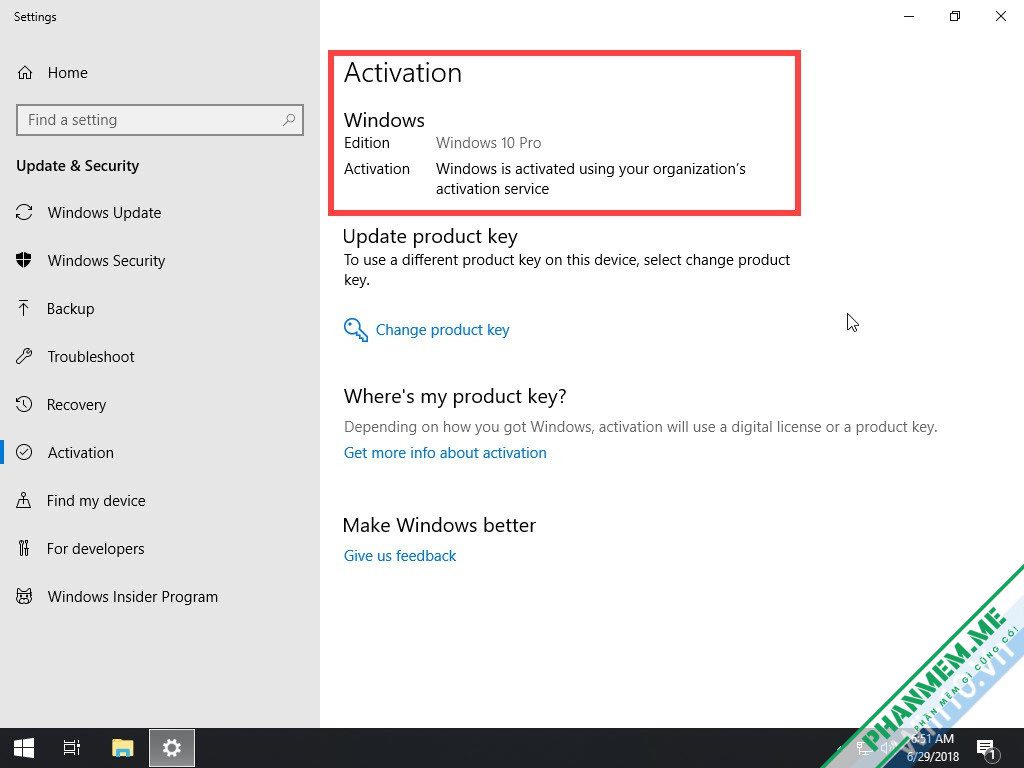
Task: Select Activation in the sidebar
Action: (81, 453)
